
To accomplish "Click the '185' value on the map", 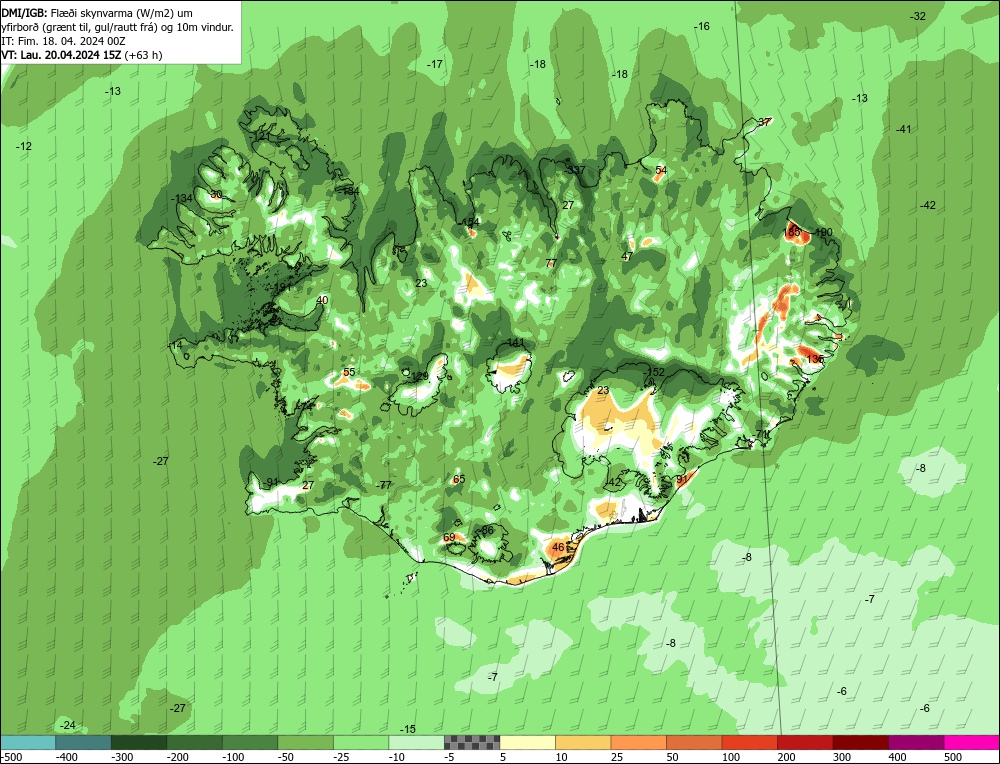I will [792, 231].
